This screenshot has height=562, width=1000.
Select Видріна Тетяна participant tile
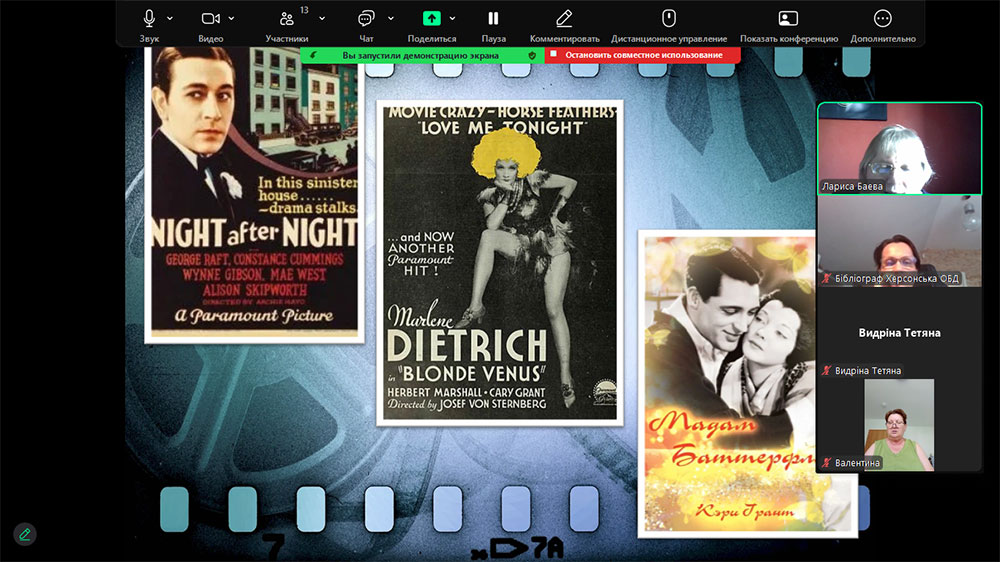point(899,332)
